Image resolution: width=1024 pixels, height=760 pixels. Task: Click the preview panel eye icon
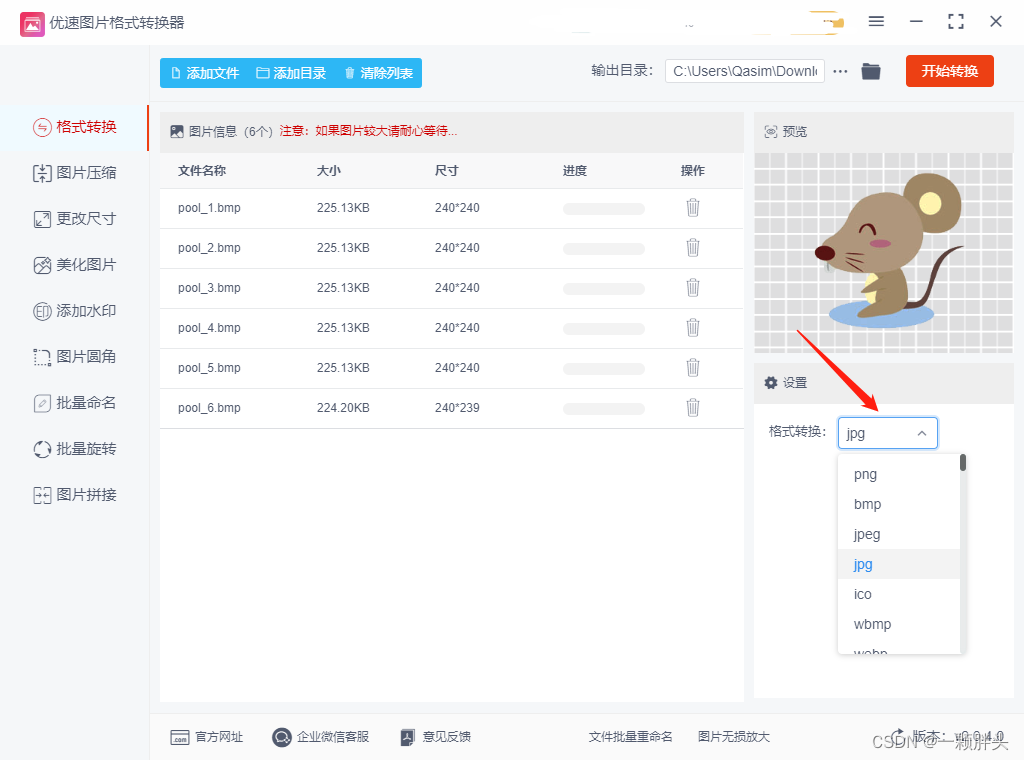(771, 132)
